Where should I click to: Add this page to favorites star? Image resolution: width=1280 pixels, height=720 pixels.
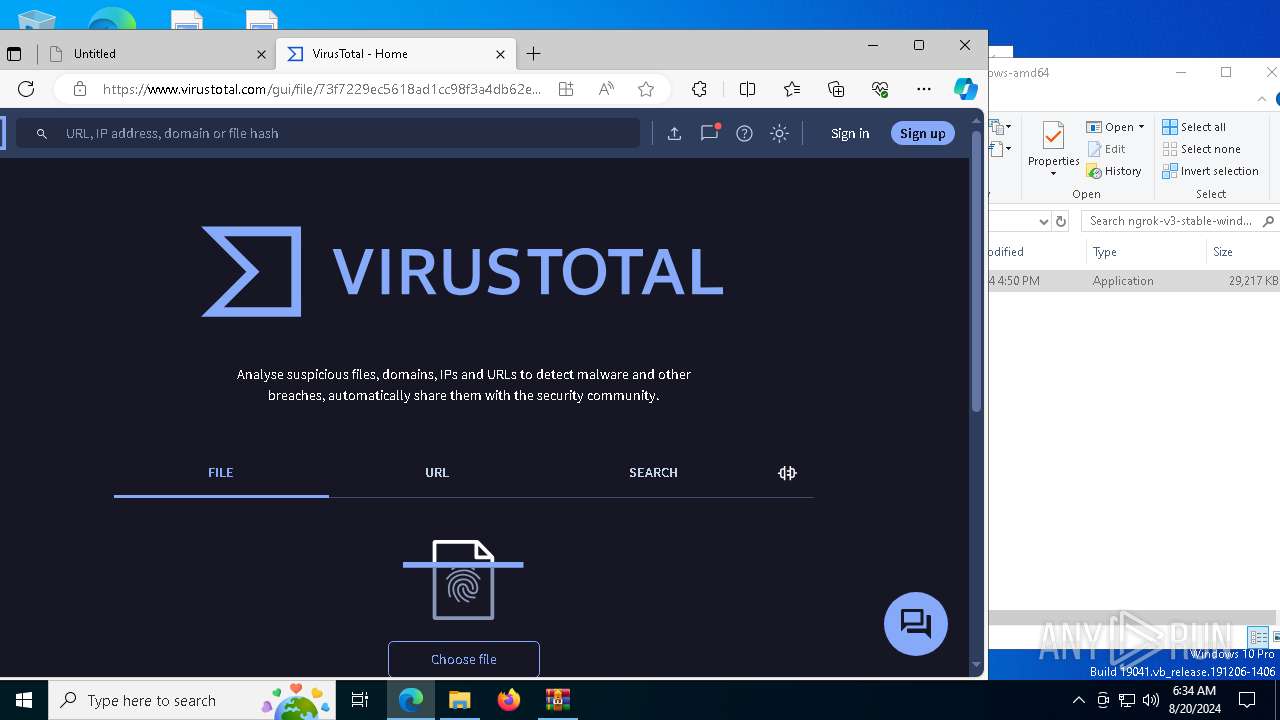tap(646, 89)
